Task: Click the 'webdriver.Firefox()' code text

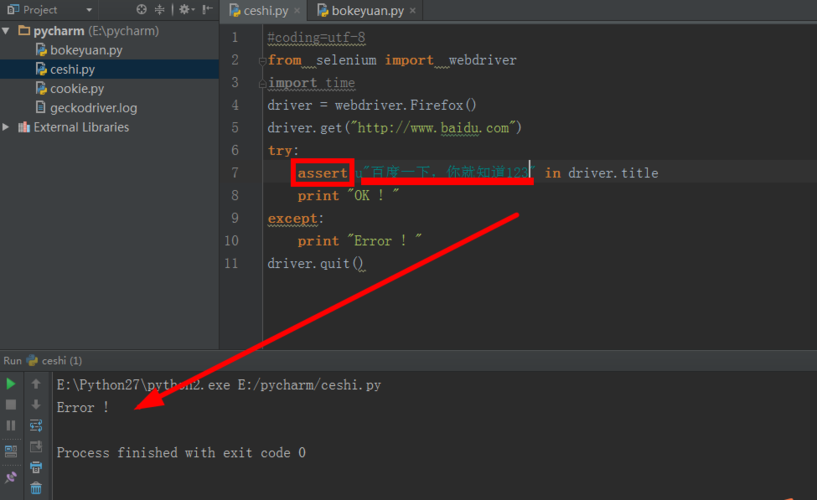Action: click(x=405, y=105)
